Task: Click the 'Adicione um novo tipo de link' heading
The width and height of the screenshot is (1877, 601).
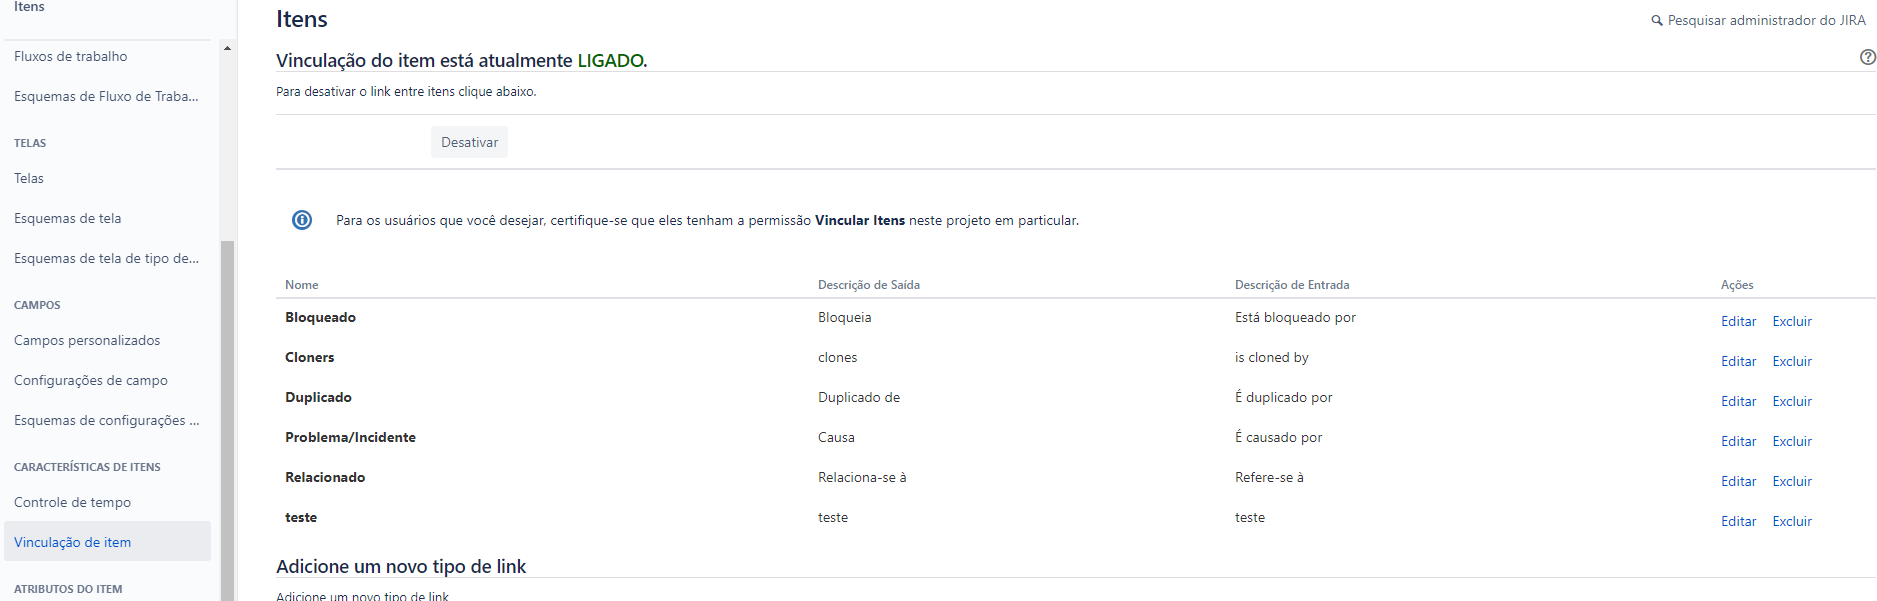Action: (401, 567)
